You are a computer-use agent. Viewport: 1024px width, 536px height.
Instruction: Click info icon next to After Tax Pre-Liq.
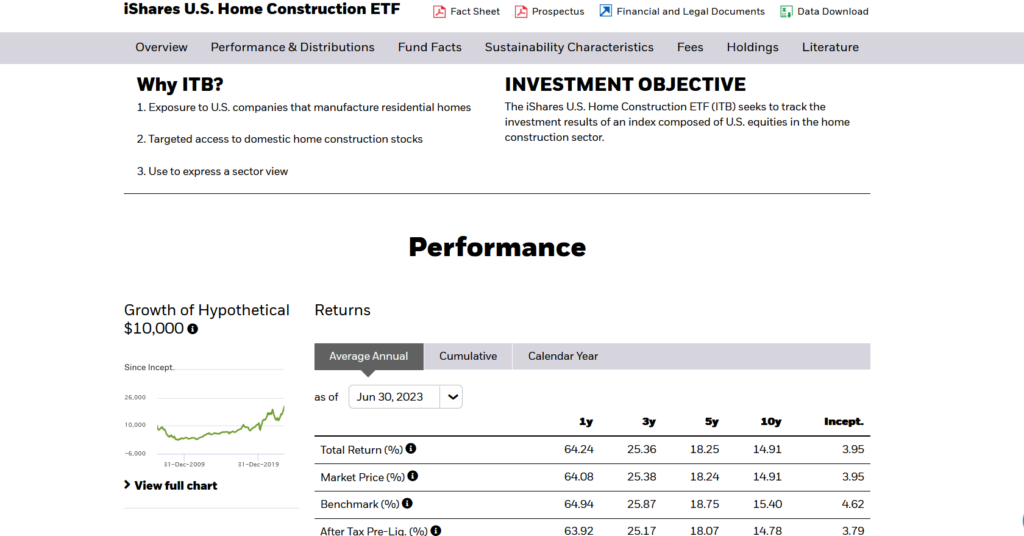436,531
